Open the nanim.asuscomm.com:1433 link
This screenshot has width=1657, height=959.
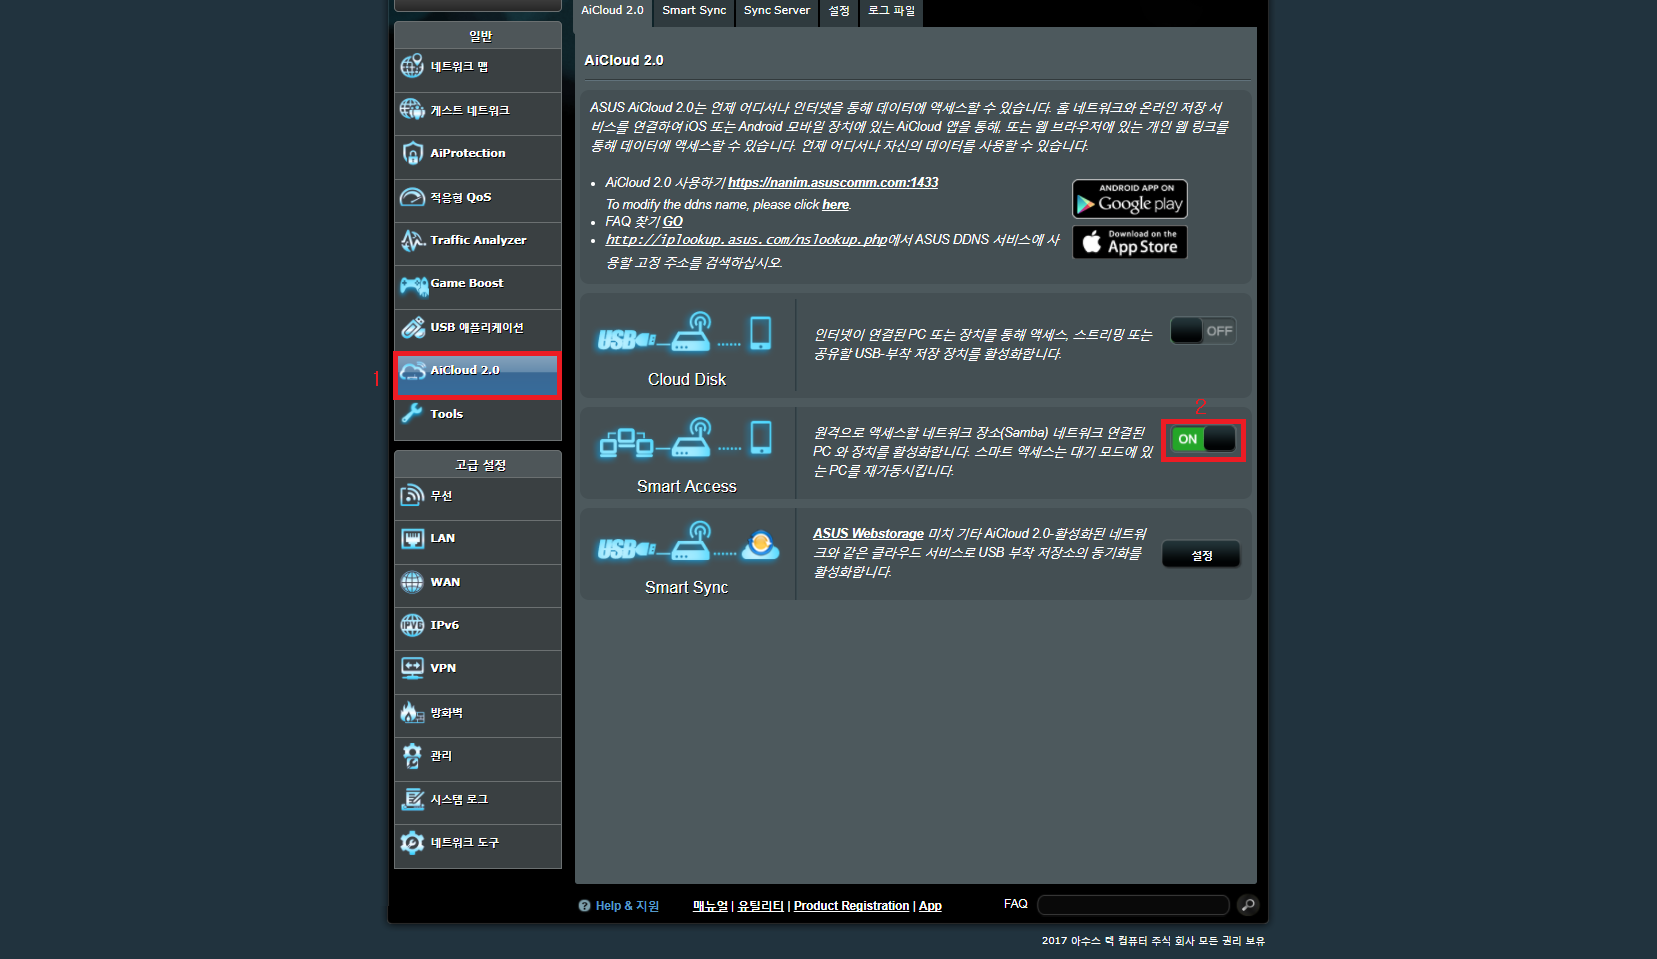(833, 182)
